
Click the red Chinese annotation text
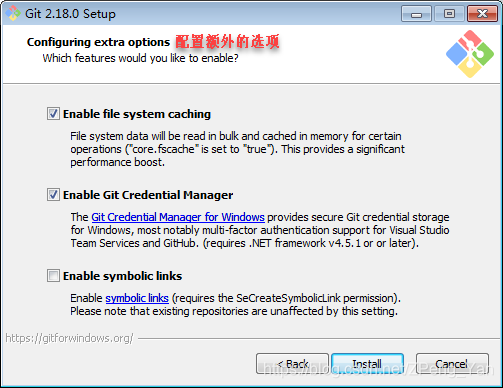(227, 42)
